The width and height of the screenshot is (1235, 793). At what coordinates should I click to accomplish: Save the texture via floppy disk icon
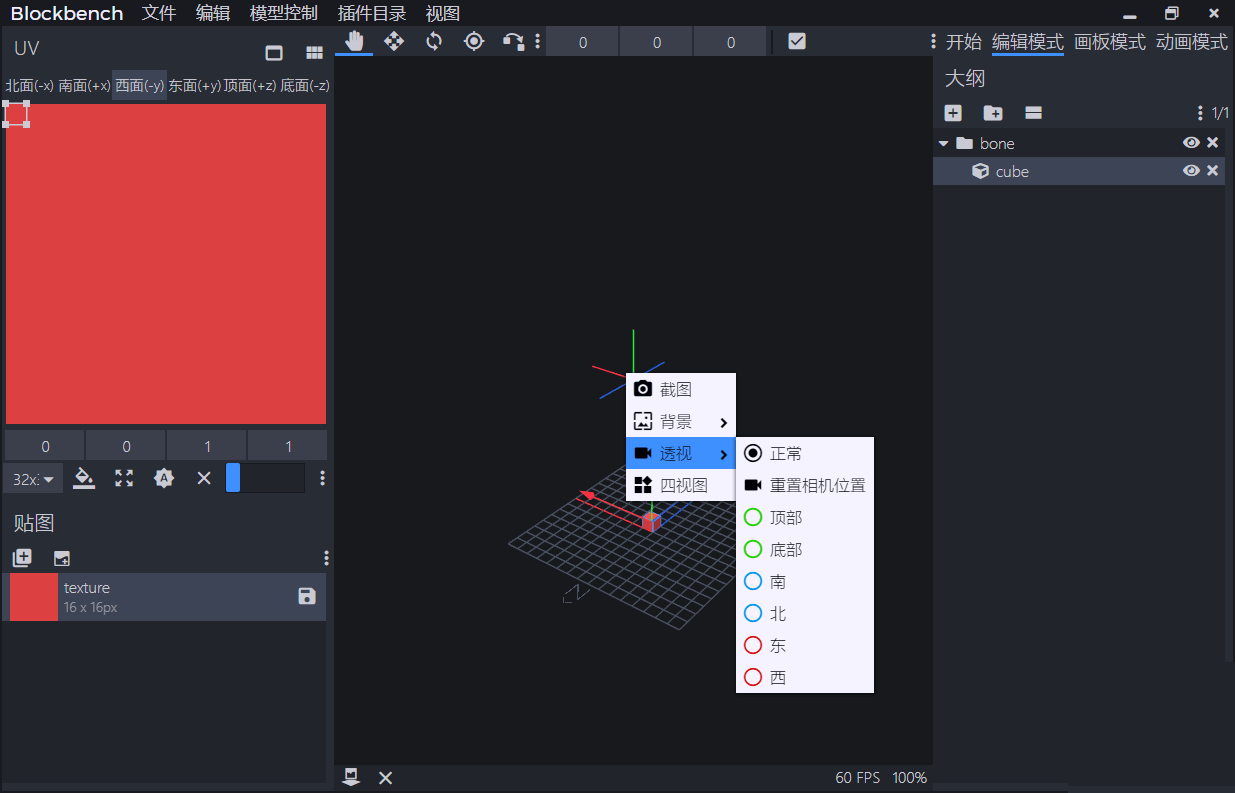(307, 596)
